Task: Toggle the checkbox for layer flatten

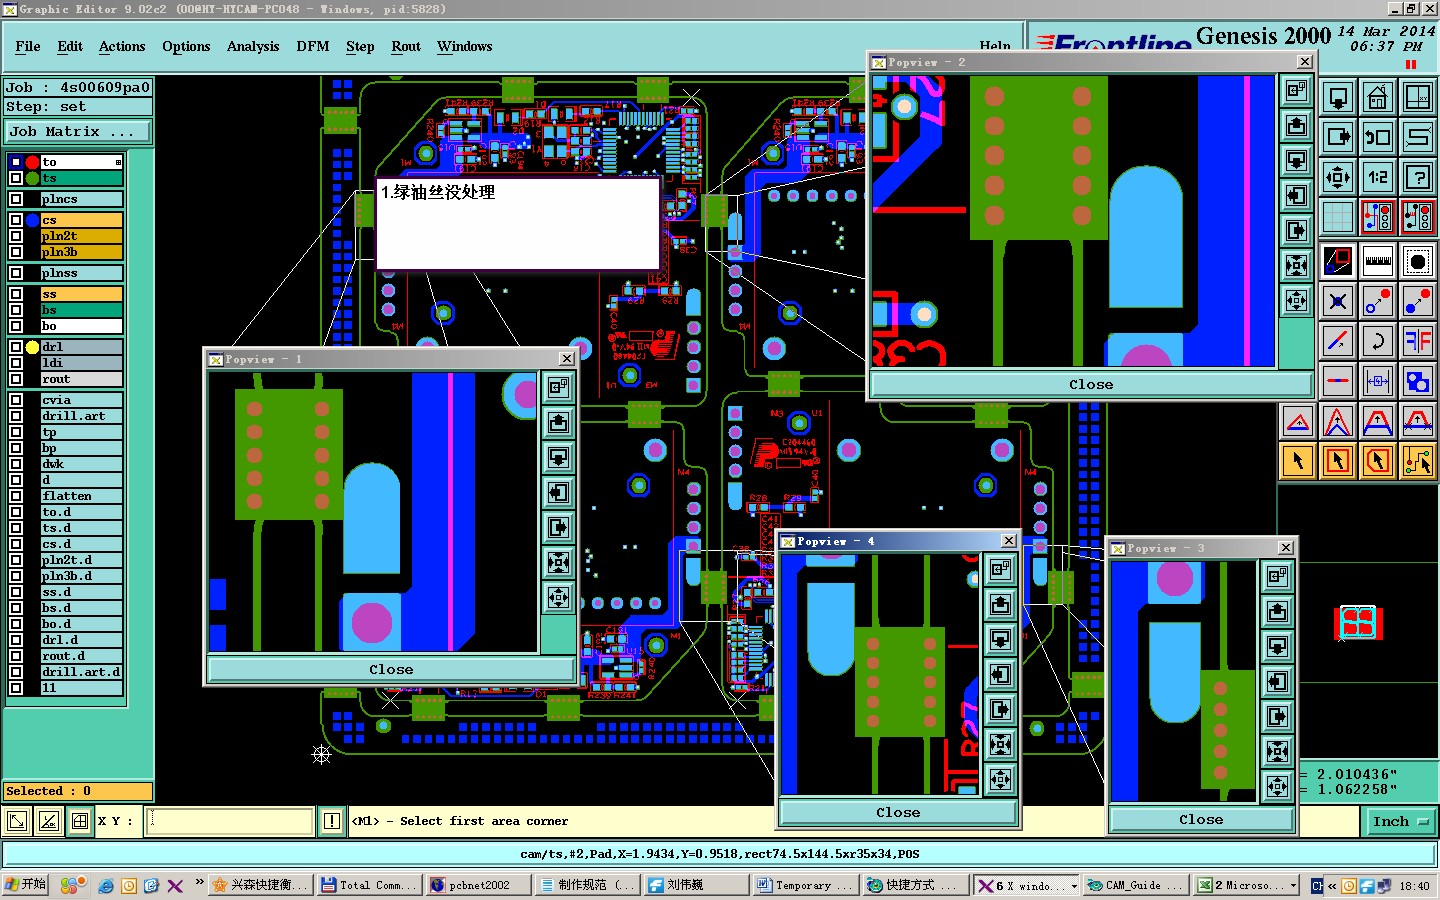Action: (16, 496)
